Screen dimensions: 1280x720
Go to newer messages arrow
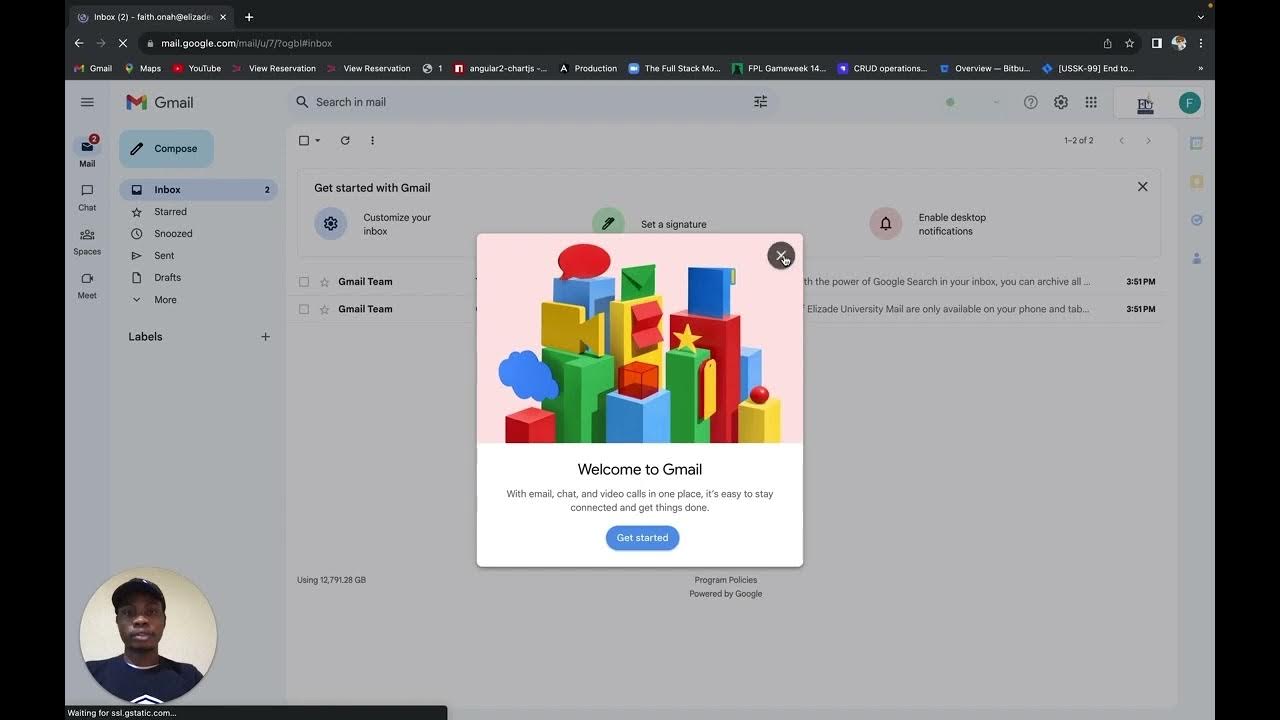pos(1121,141)
